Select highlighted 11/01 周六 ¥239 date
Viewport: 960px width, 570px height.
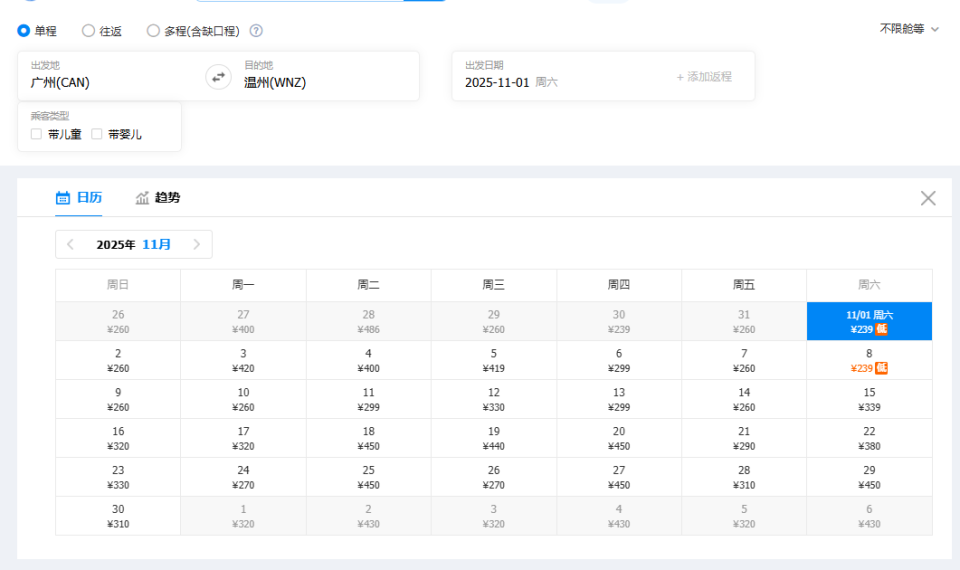point(869,321)
